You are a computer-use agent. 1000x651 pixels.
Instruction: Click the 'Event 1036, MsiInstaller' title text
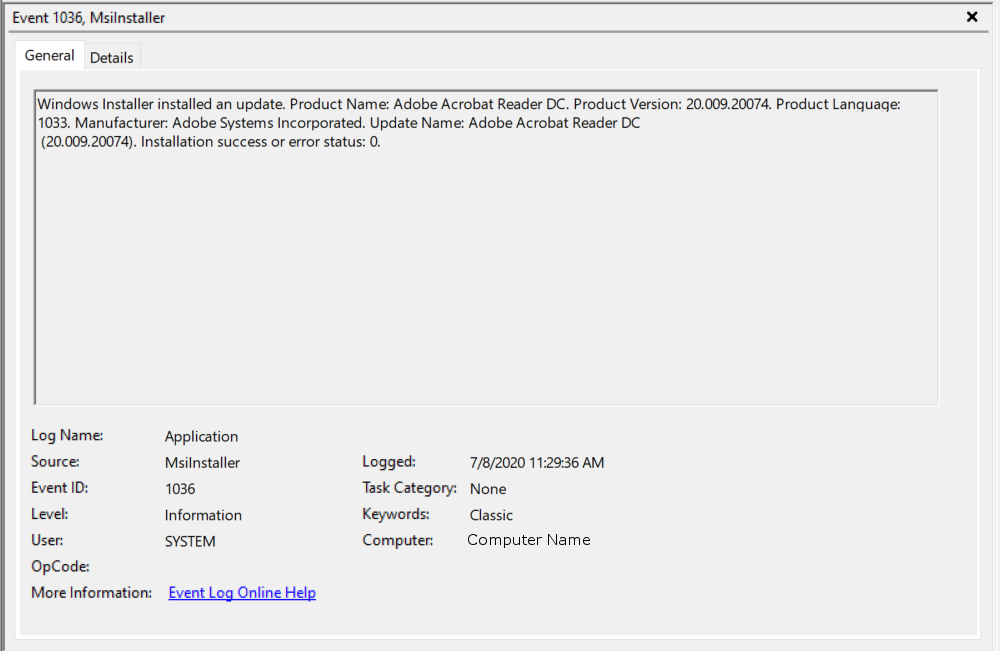[x=89, y=18]
